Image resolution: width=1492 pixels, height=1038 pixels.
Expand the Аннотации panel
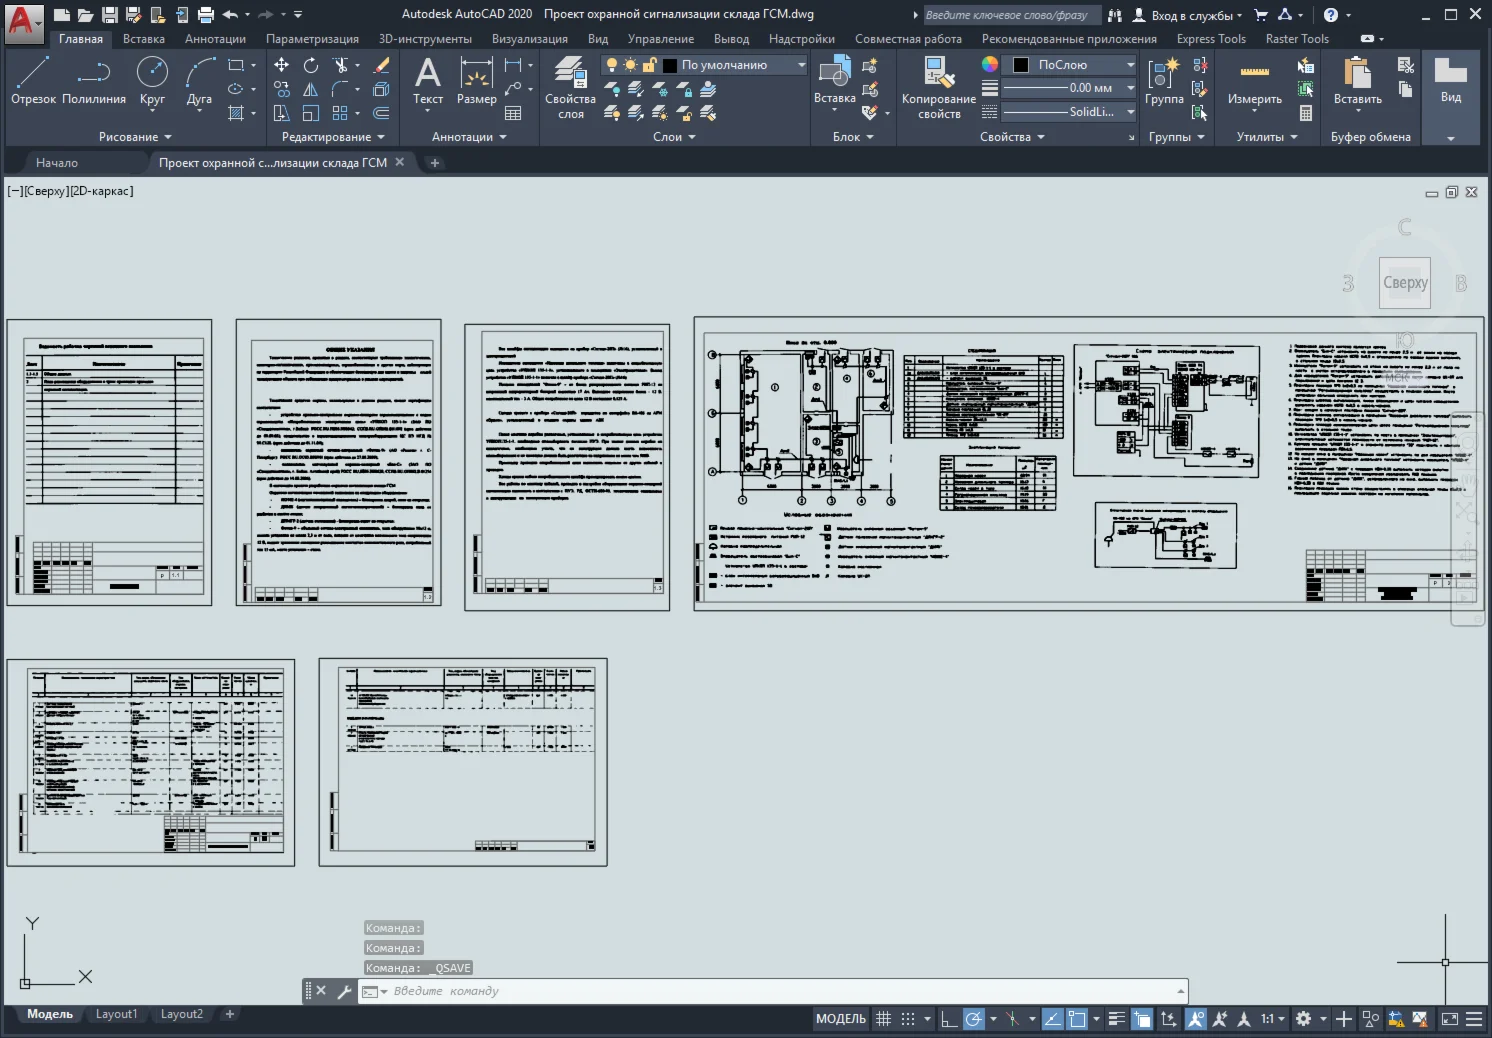click(469, 137)
